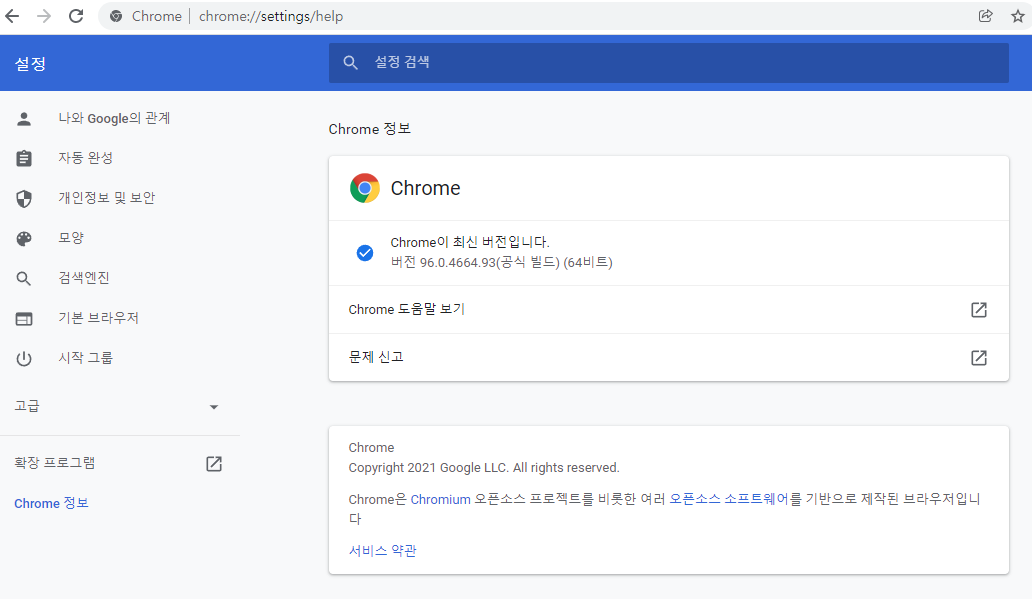Open 확장 프로그램 link in sidebar

coord(55,463)
